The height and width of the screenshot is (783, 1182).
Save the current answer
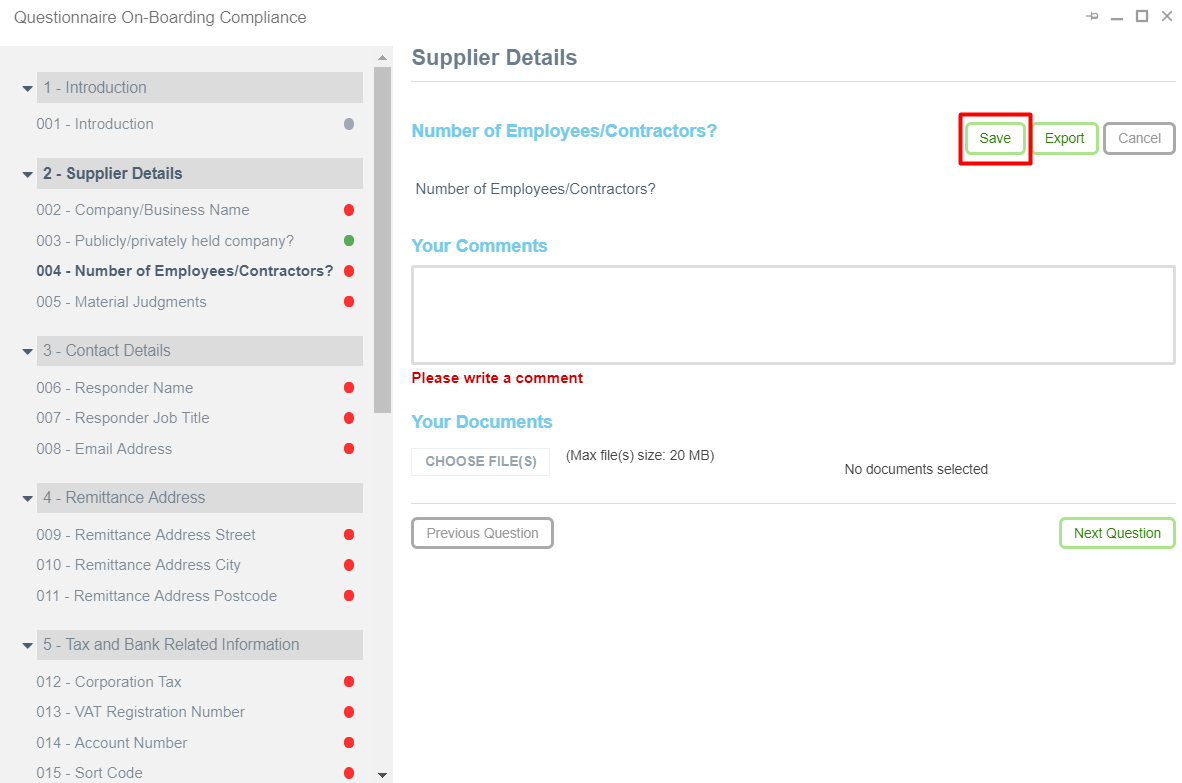pyautogui.click(x=995, y=138)
